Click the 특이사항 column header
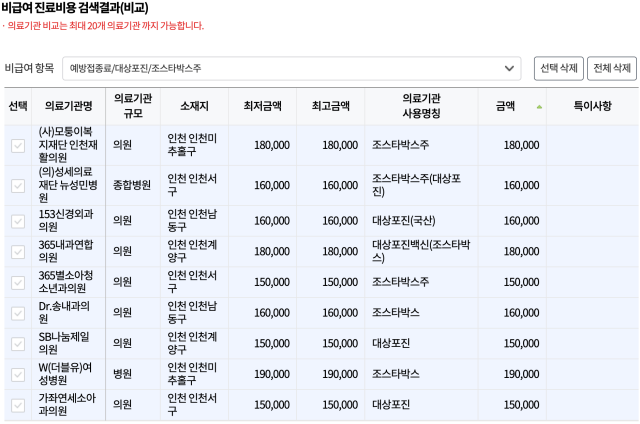The width and height of the screenshot is (640, 424). [593, 106]
